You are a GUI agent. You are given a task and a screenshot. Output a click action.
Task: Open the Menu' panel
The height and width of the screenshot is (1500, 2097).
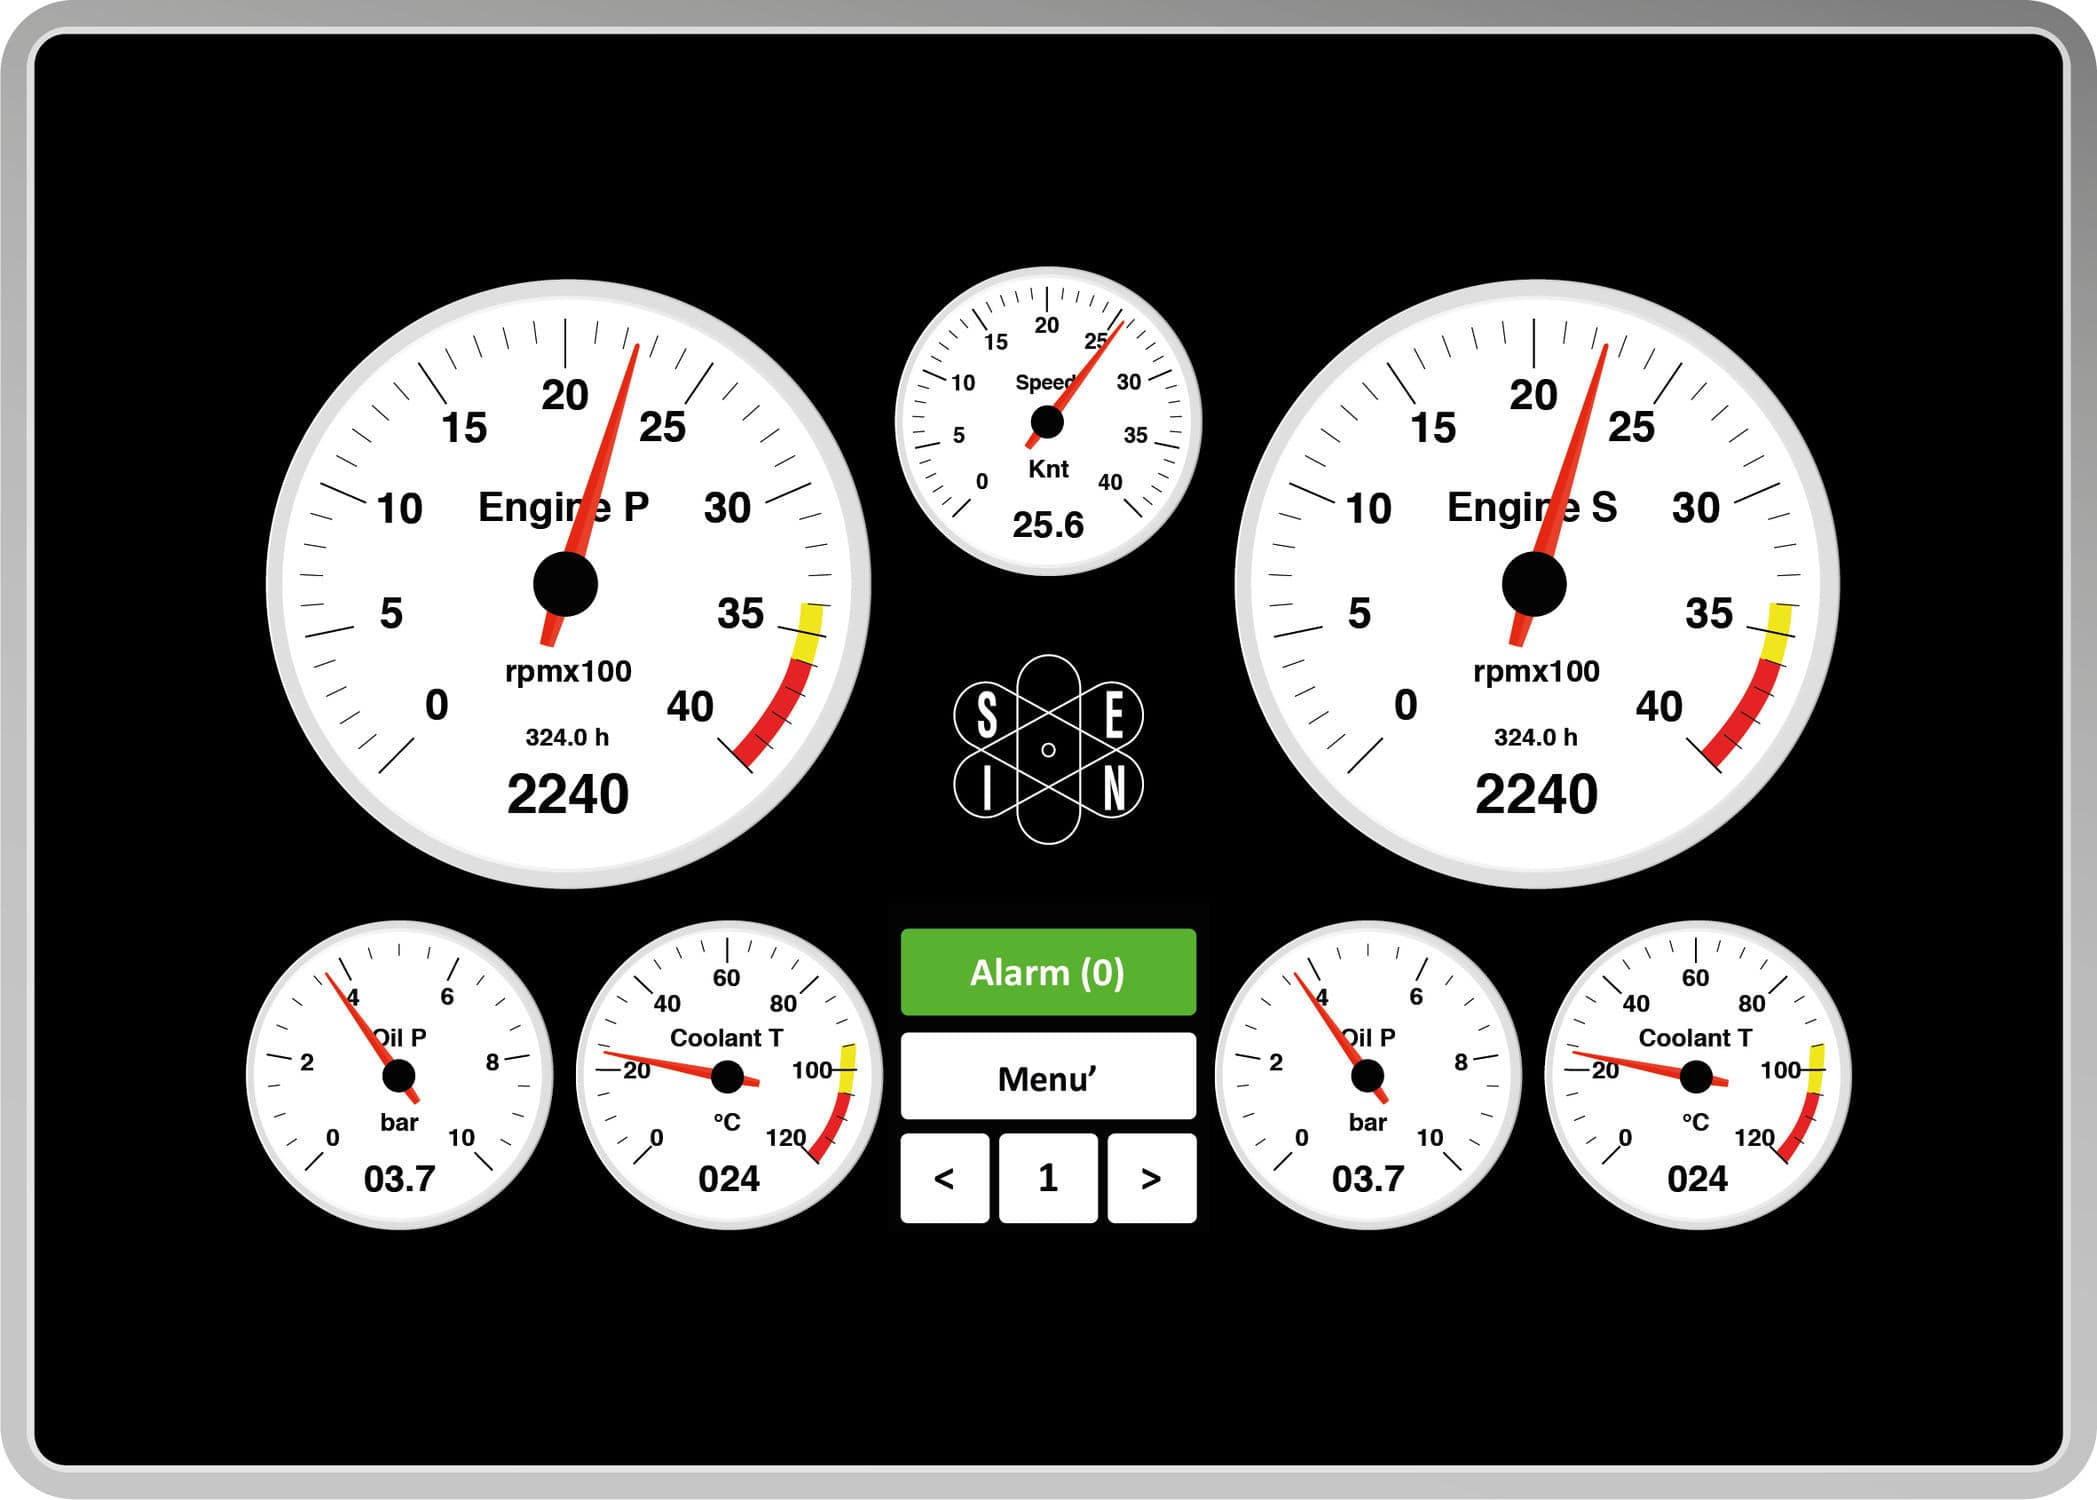[x=1047, y=1077]
